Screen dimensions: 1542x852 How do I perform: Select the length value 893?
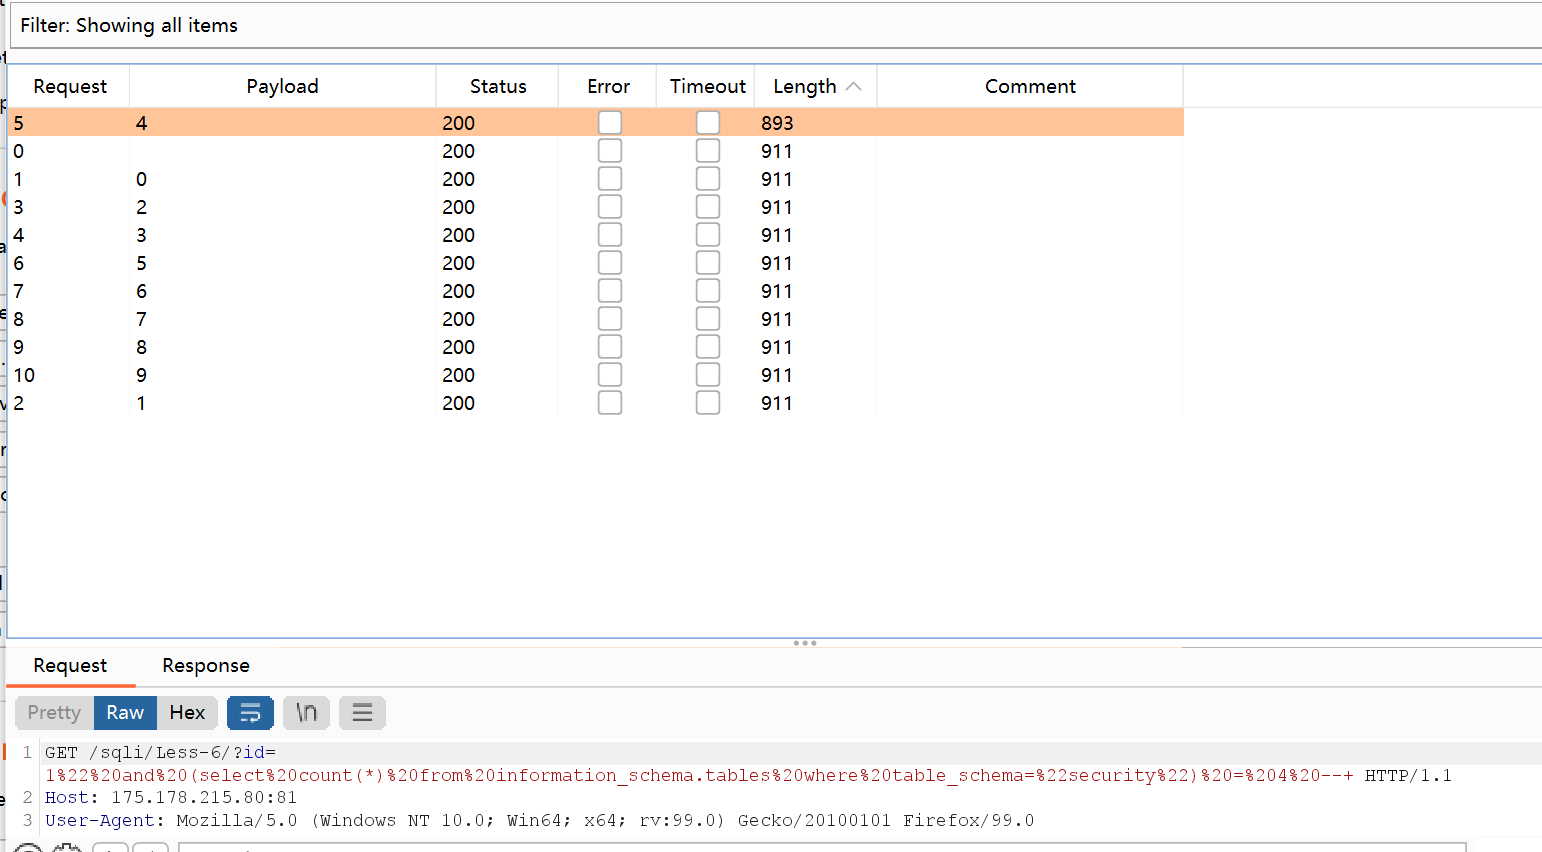click(777, 123)
